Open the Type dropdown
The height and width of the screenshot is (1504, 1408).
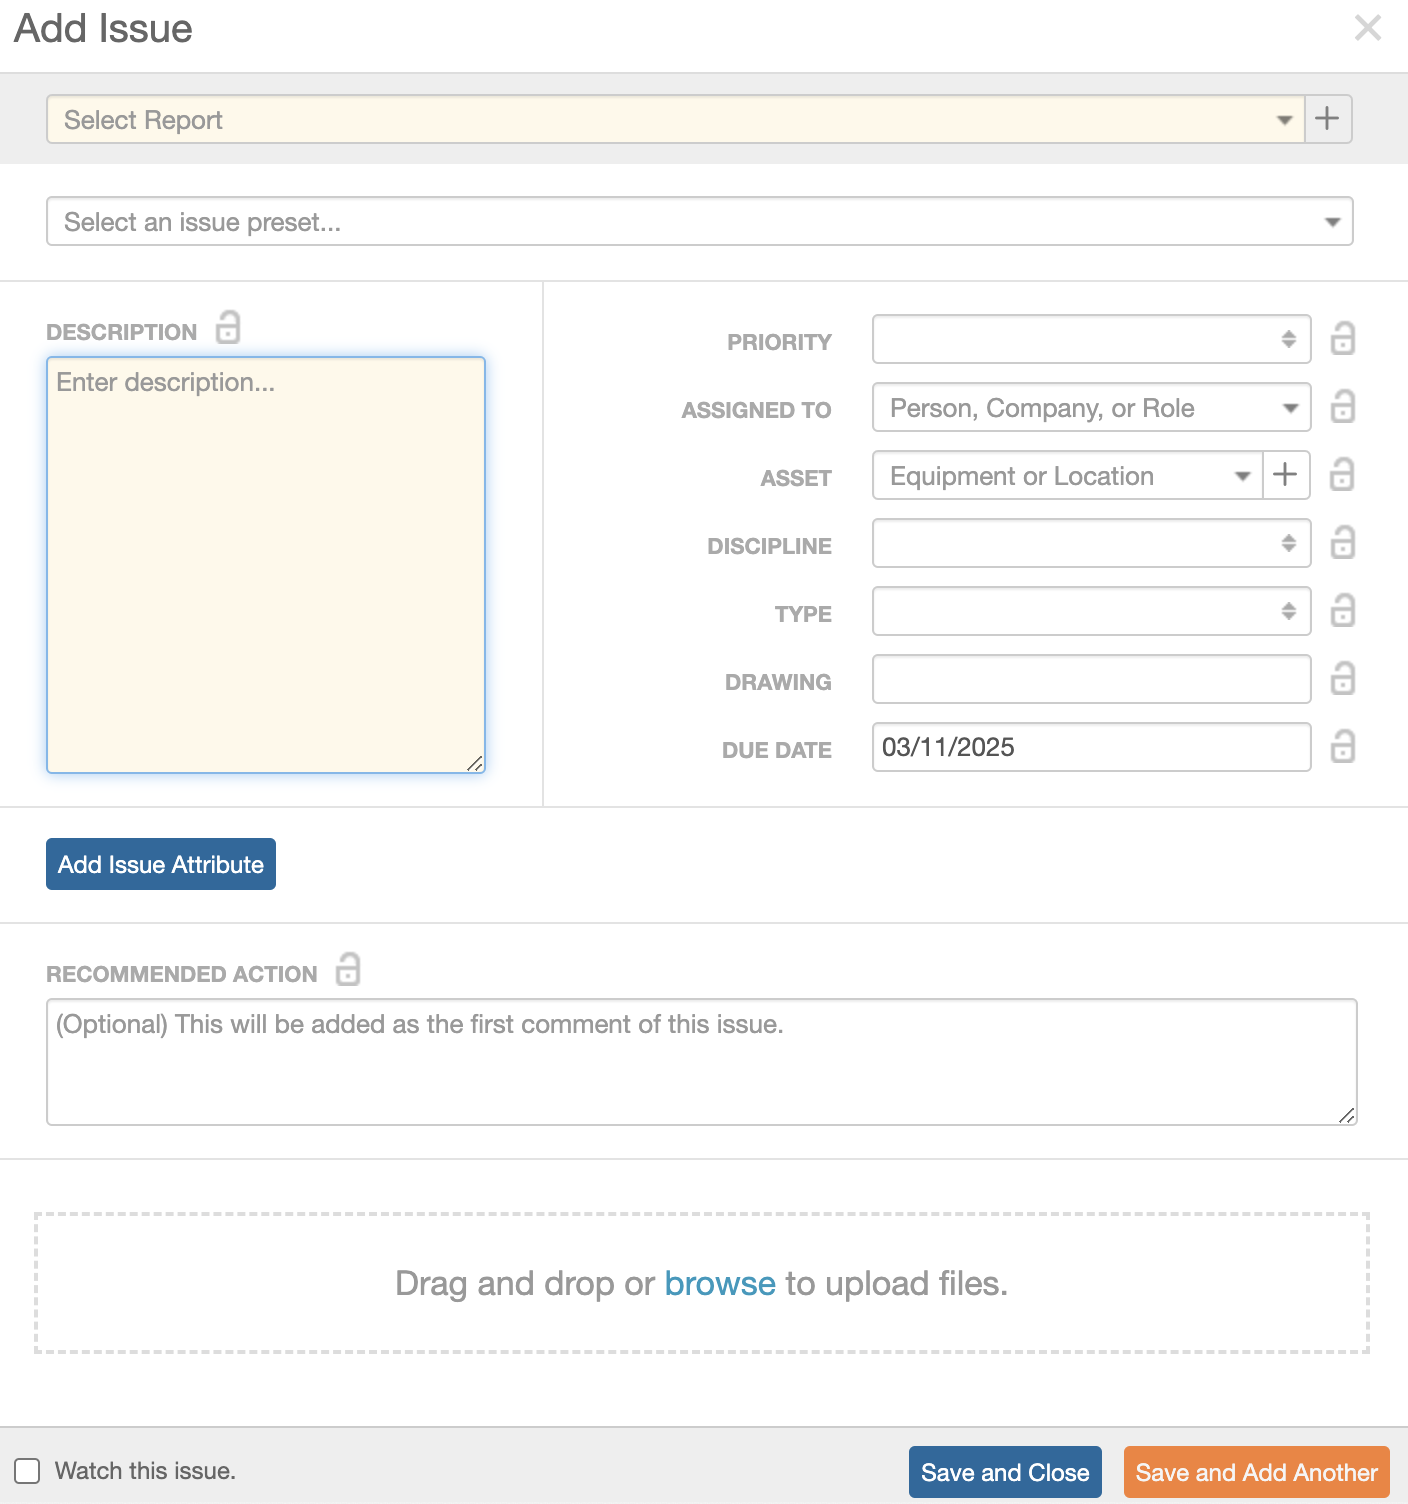(x=1092, y=611)
